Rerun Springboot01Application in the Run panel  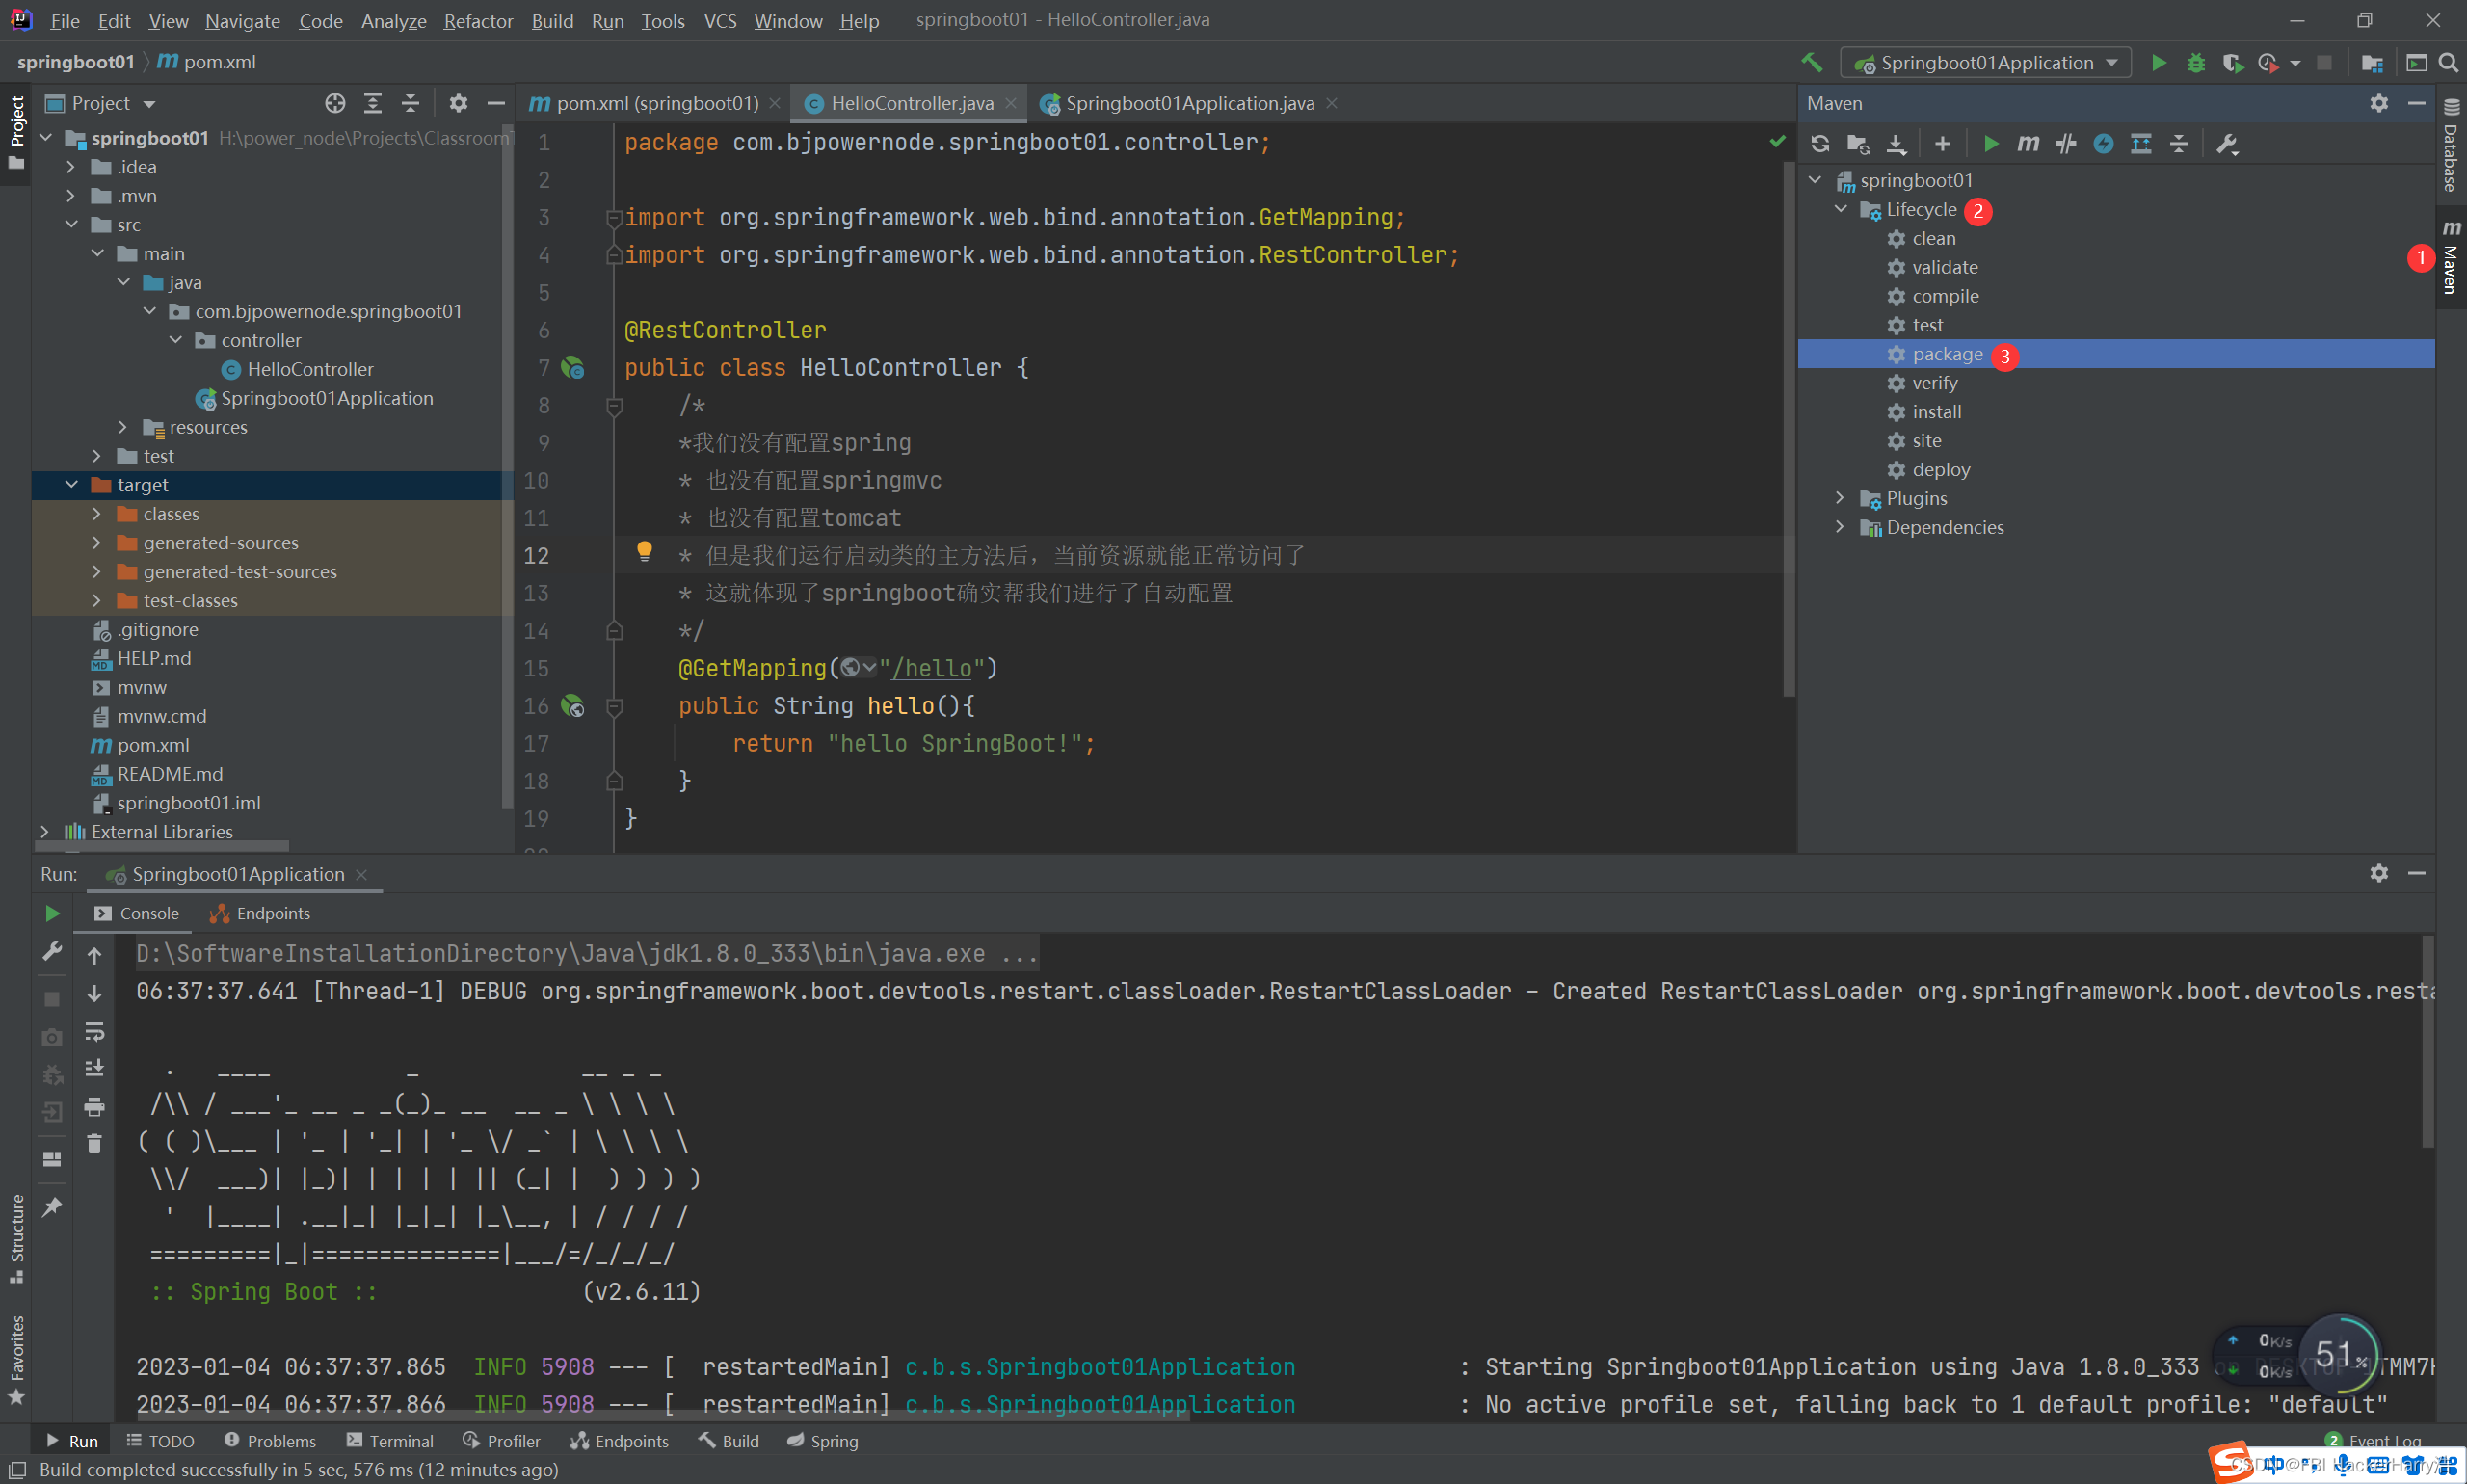coord(52,913)
